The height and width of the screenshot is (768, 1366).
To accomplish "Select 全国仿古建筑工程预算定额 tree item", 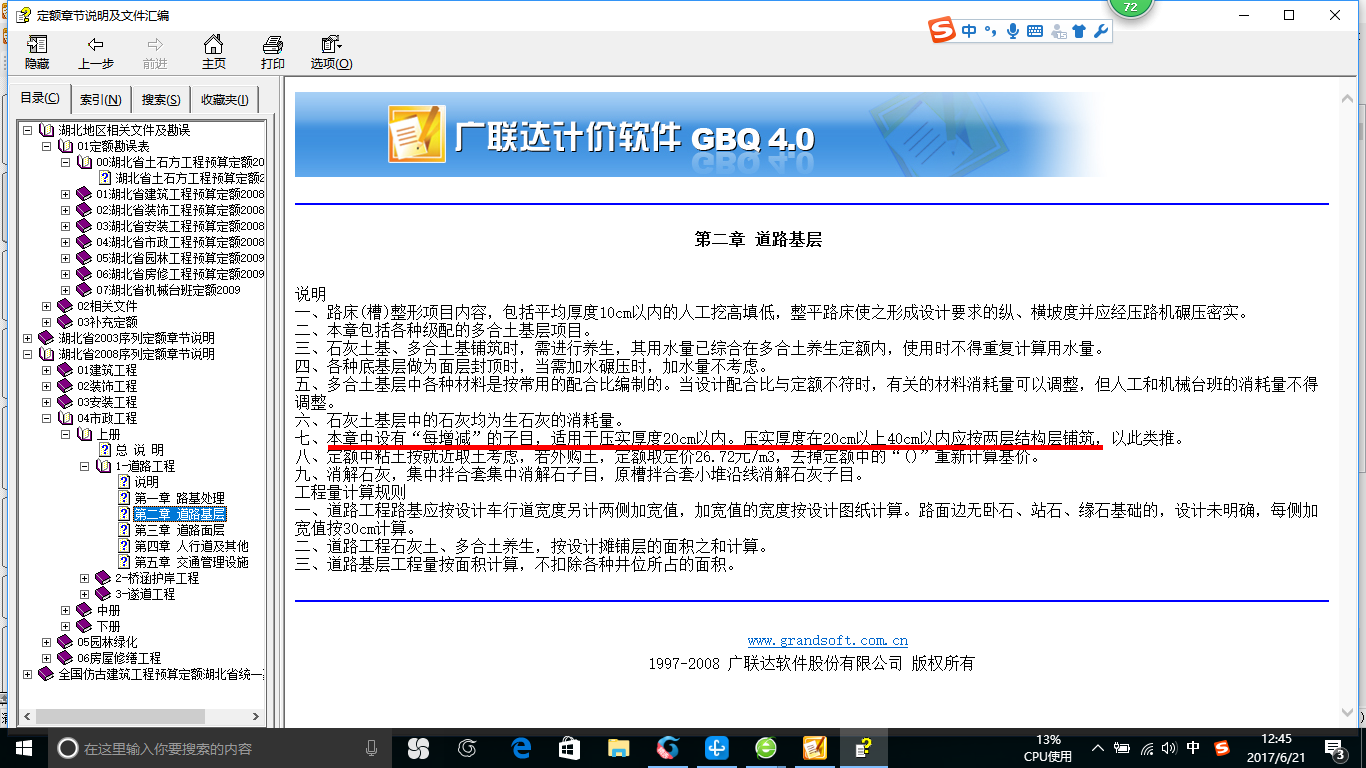I will [x=161, y=674].
